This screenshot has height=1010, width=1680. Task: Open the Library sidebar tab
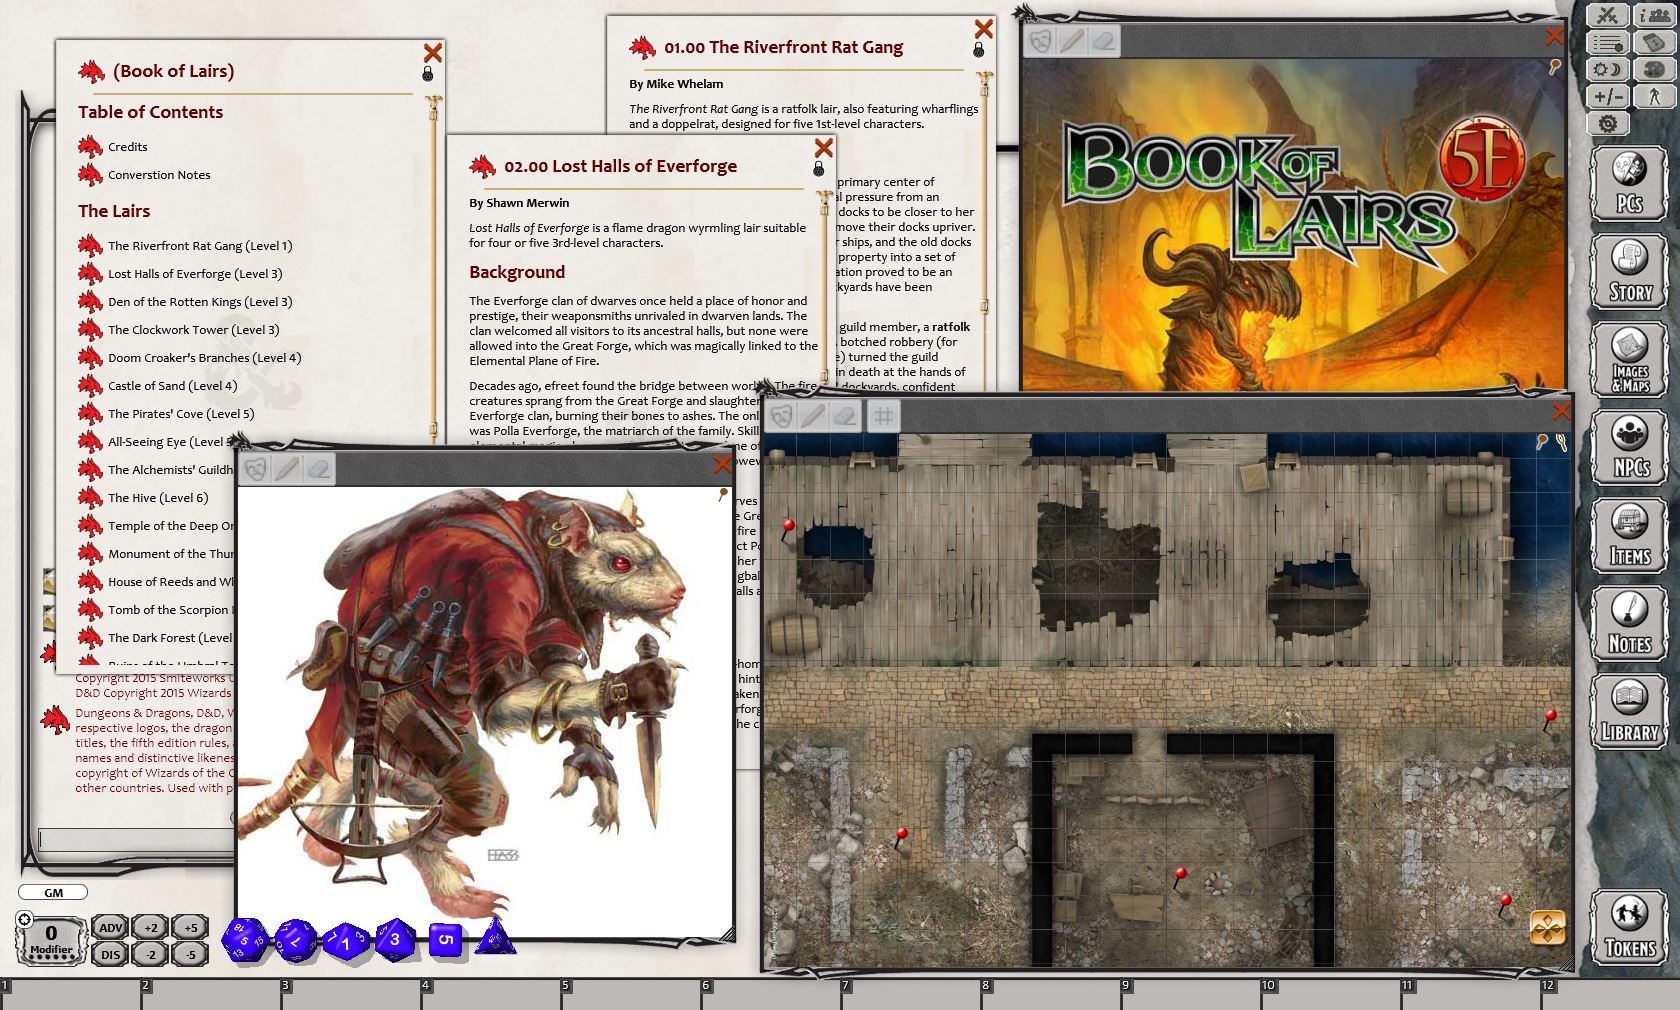click(1629, 710)
